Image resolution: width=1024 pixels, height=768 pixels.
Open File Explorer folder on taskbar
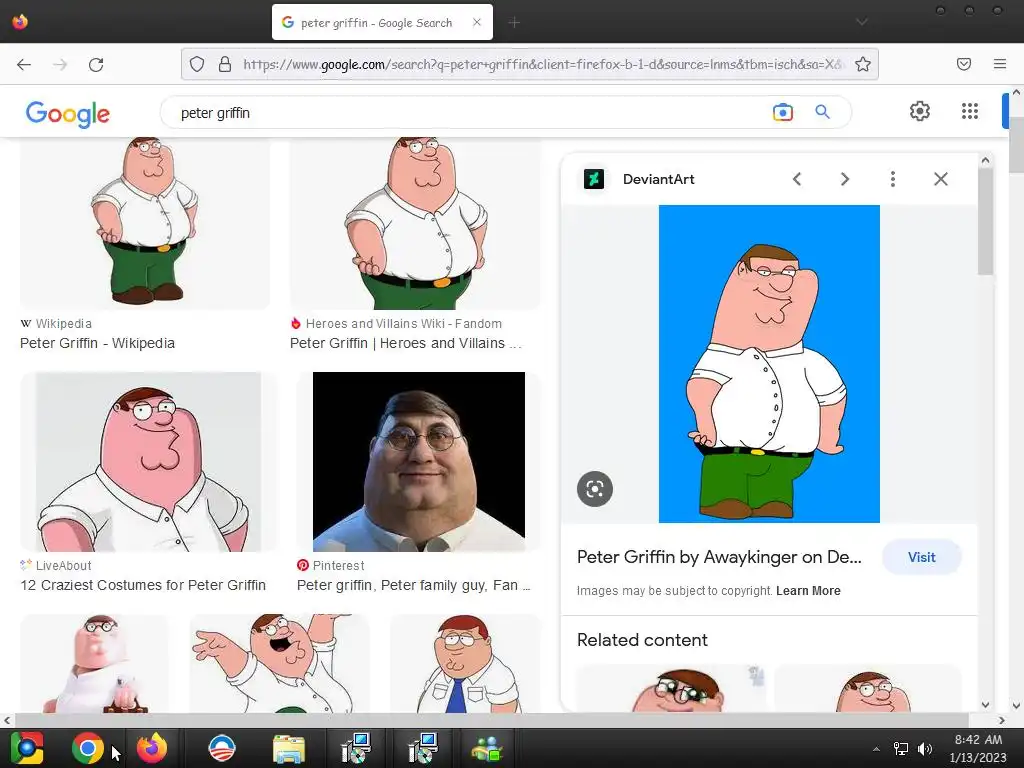point(289,749)
